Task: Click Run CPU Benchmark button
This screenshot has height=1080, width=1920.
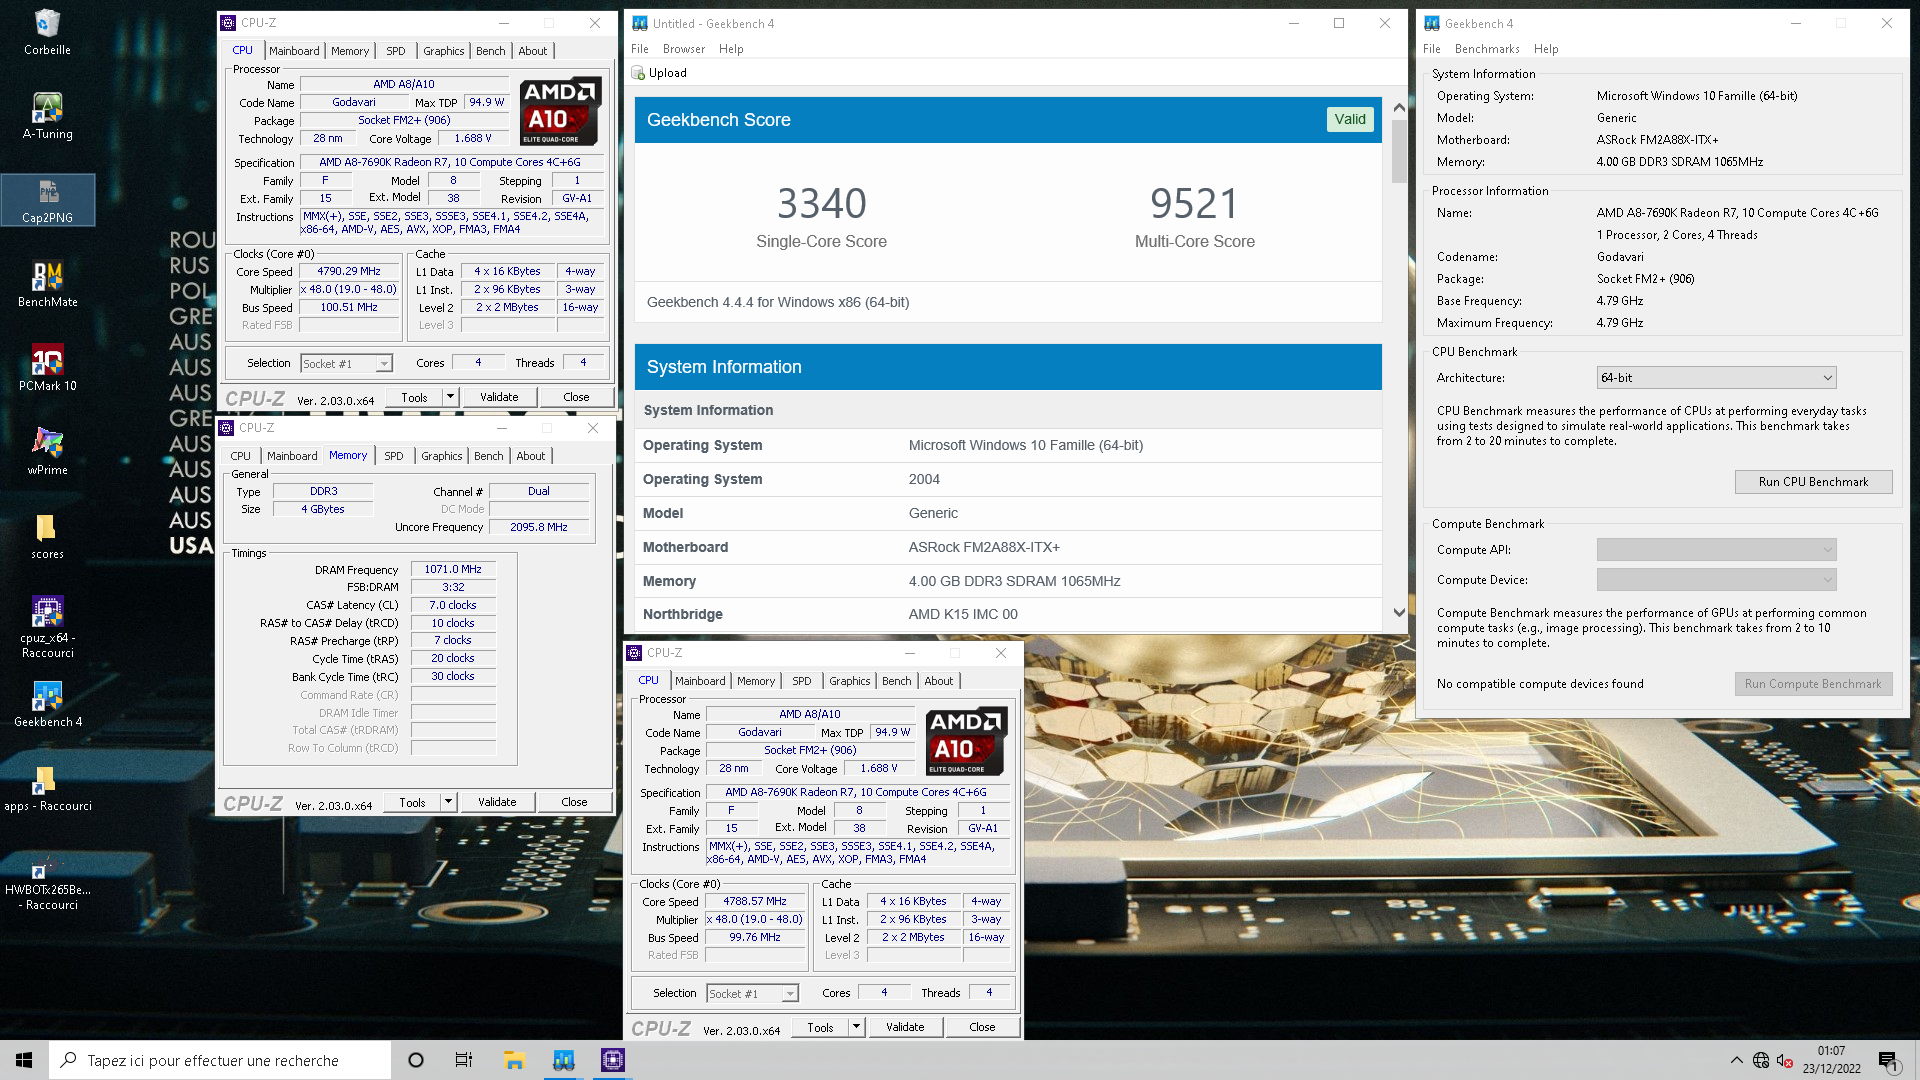Action: [1813, 482]
